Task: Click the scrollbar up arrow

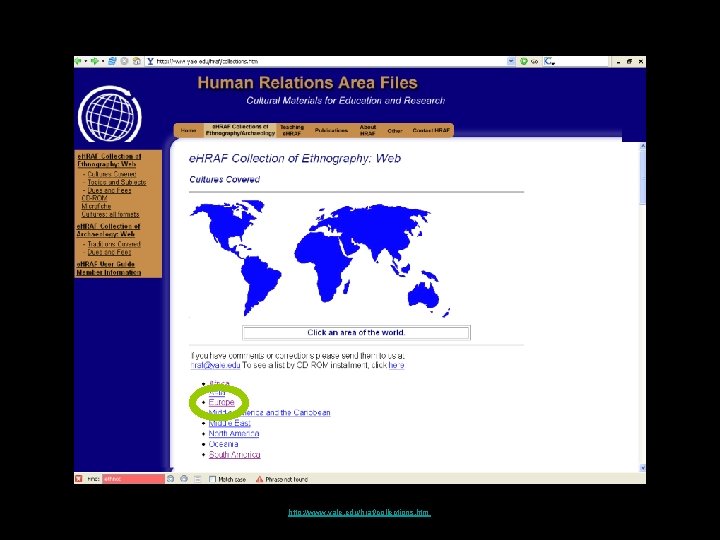Action: (642, 146)
